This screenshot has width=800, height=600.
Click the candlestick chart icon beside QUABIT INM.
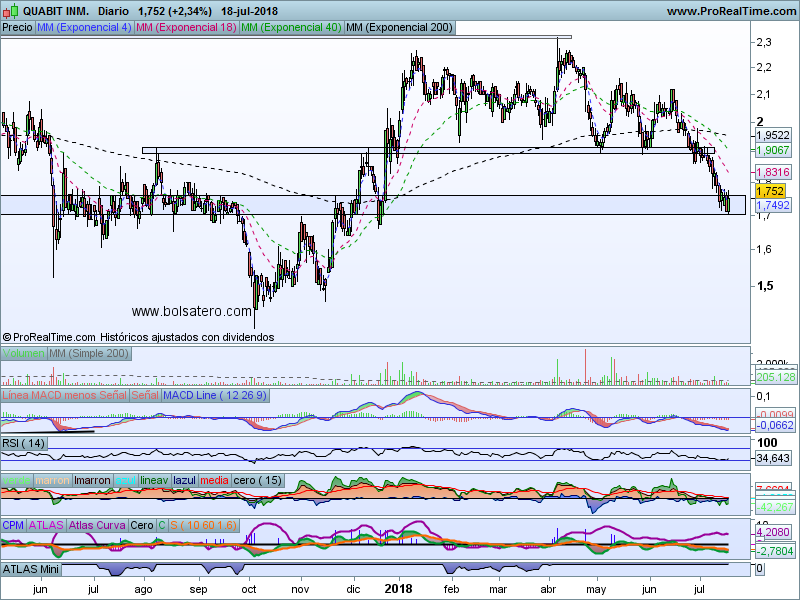[10, 11]
